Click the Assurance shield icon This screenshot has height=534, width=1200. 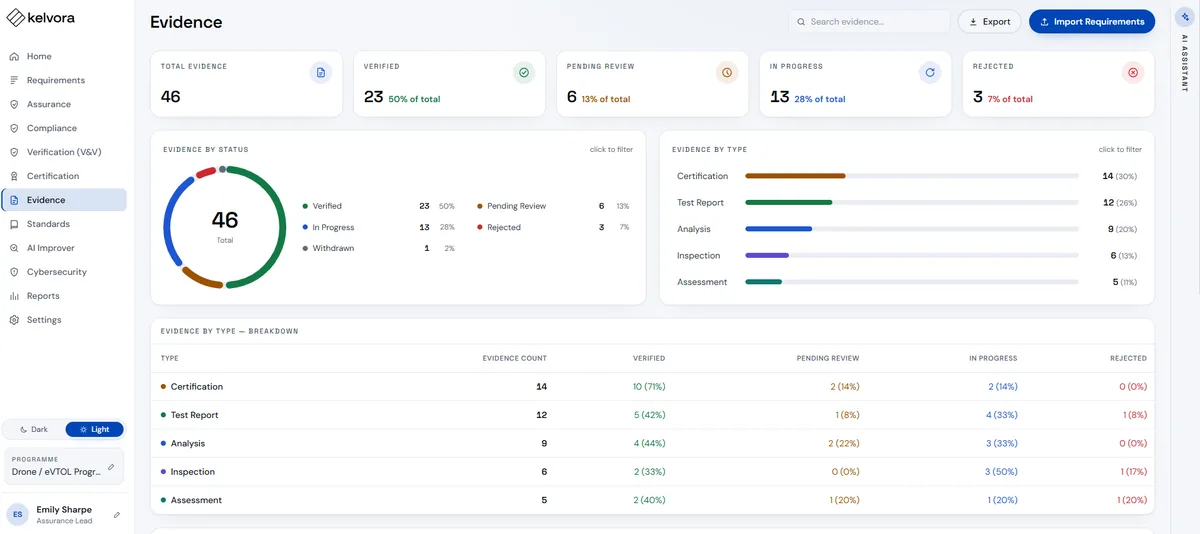(14, 104)
